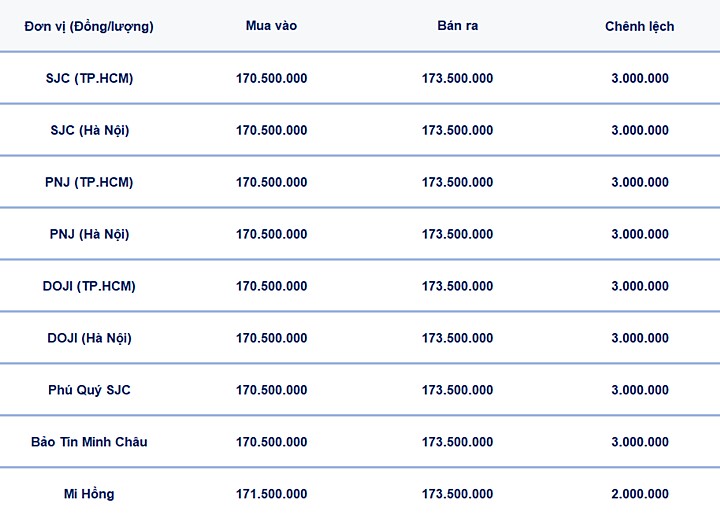The height and width of the screenshot is (514, 720).
Task: Click Bảo Tín Minh Châu buy price cell
Action: coord(271,442)
